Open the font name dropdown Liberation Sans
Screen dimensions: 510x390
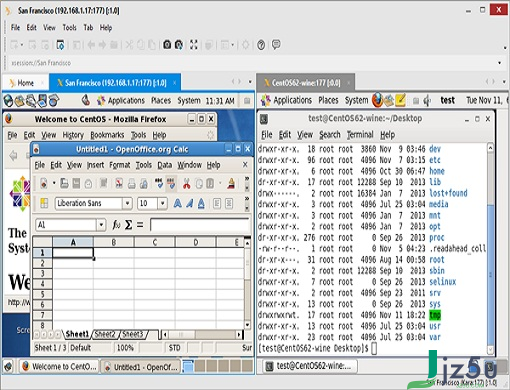127,203
